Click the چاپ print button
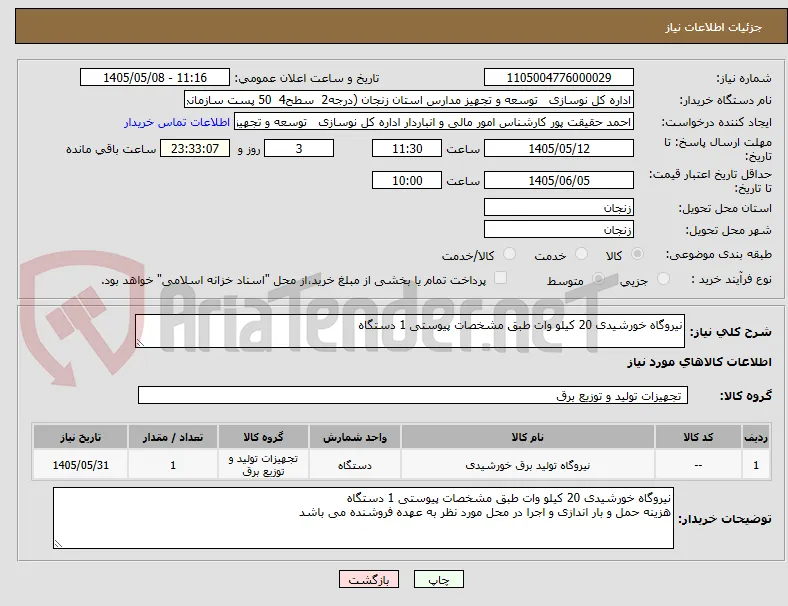The height and width of the screenshot is (606, 788). (439, 579)
